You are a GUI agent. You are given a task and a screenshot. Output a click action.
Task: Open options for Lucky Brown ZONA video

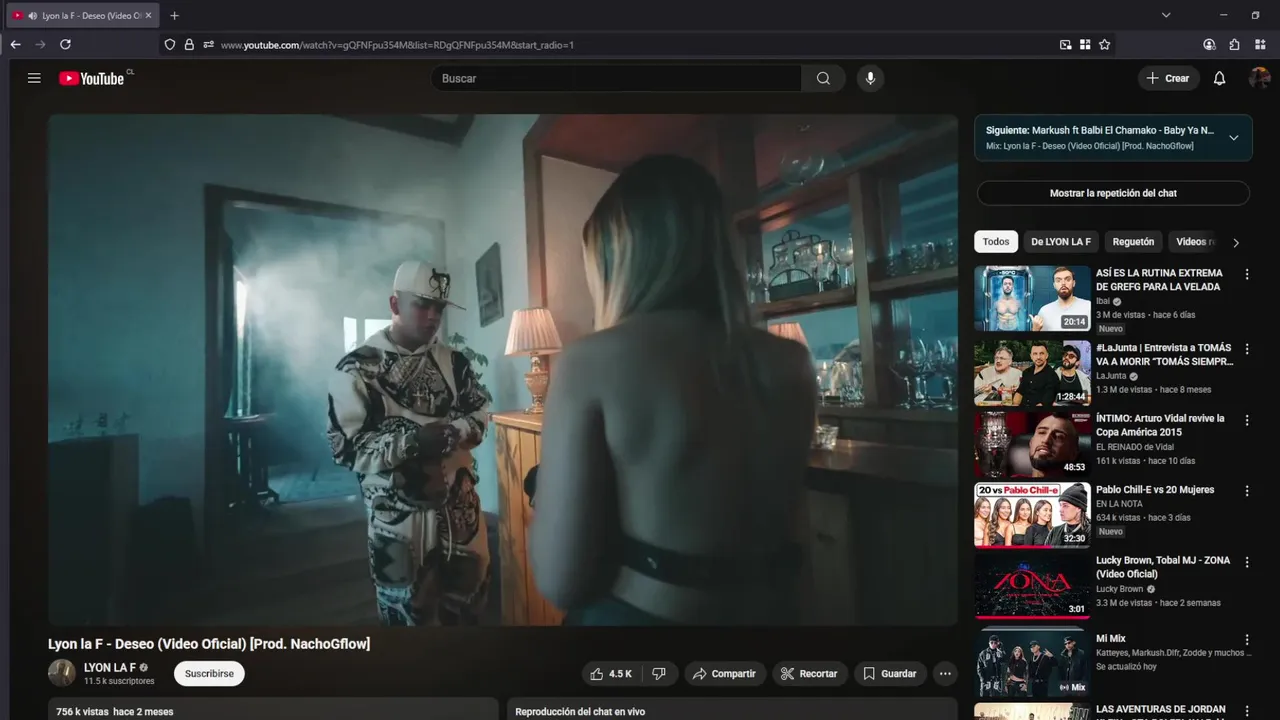[x=1246, y=562]
